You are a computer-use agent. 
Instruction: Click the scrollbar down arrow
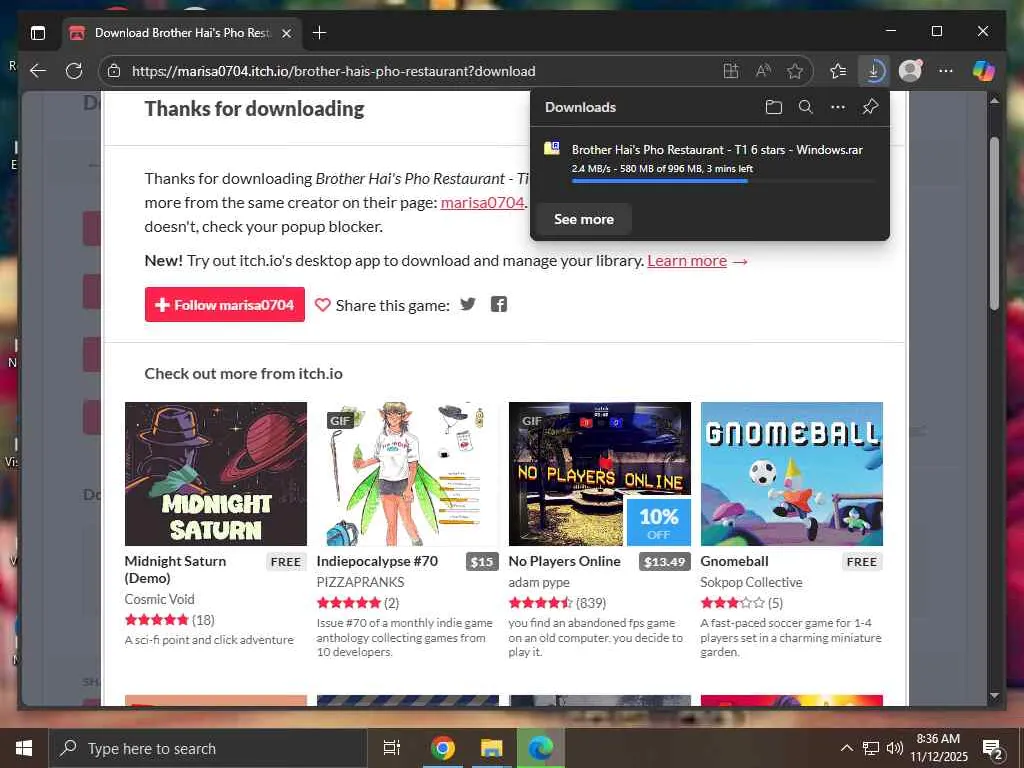[994, 696]
